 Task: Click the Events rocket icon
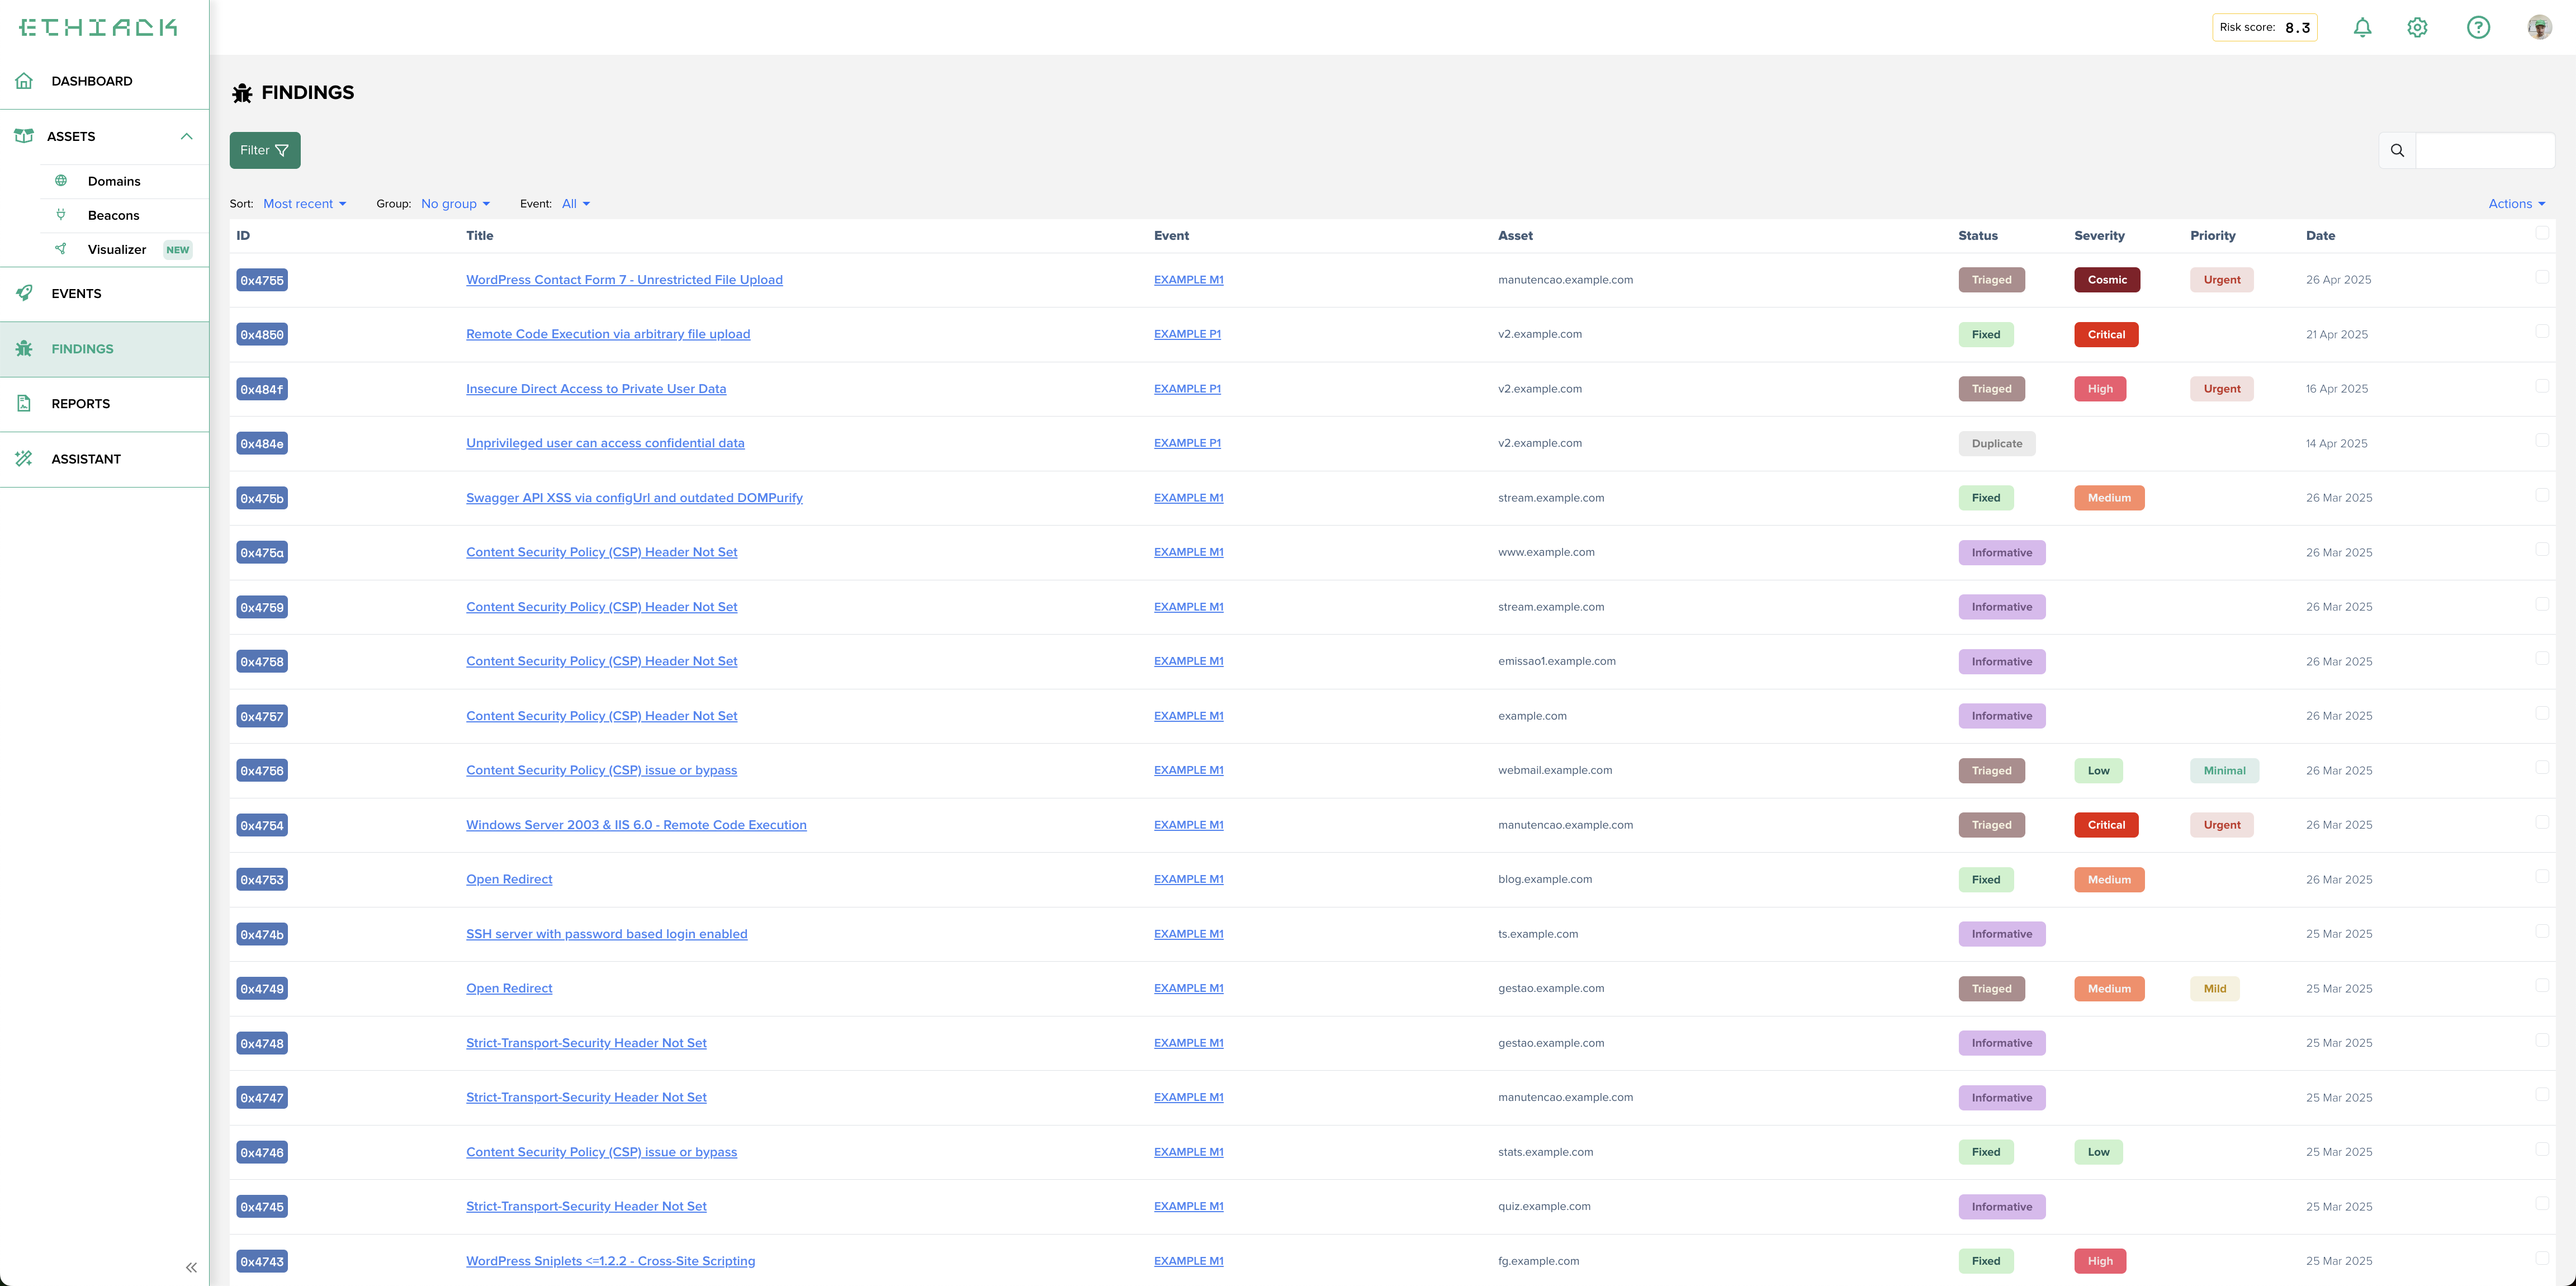(24, 293)
